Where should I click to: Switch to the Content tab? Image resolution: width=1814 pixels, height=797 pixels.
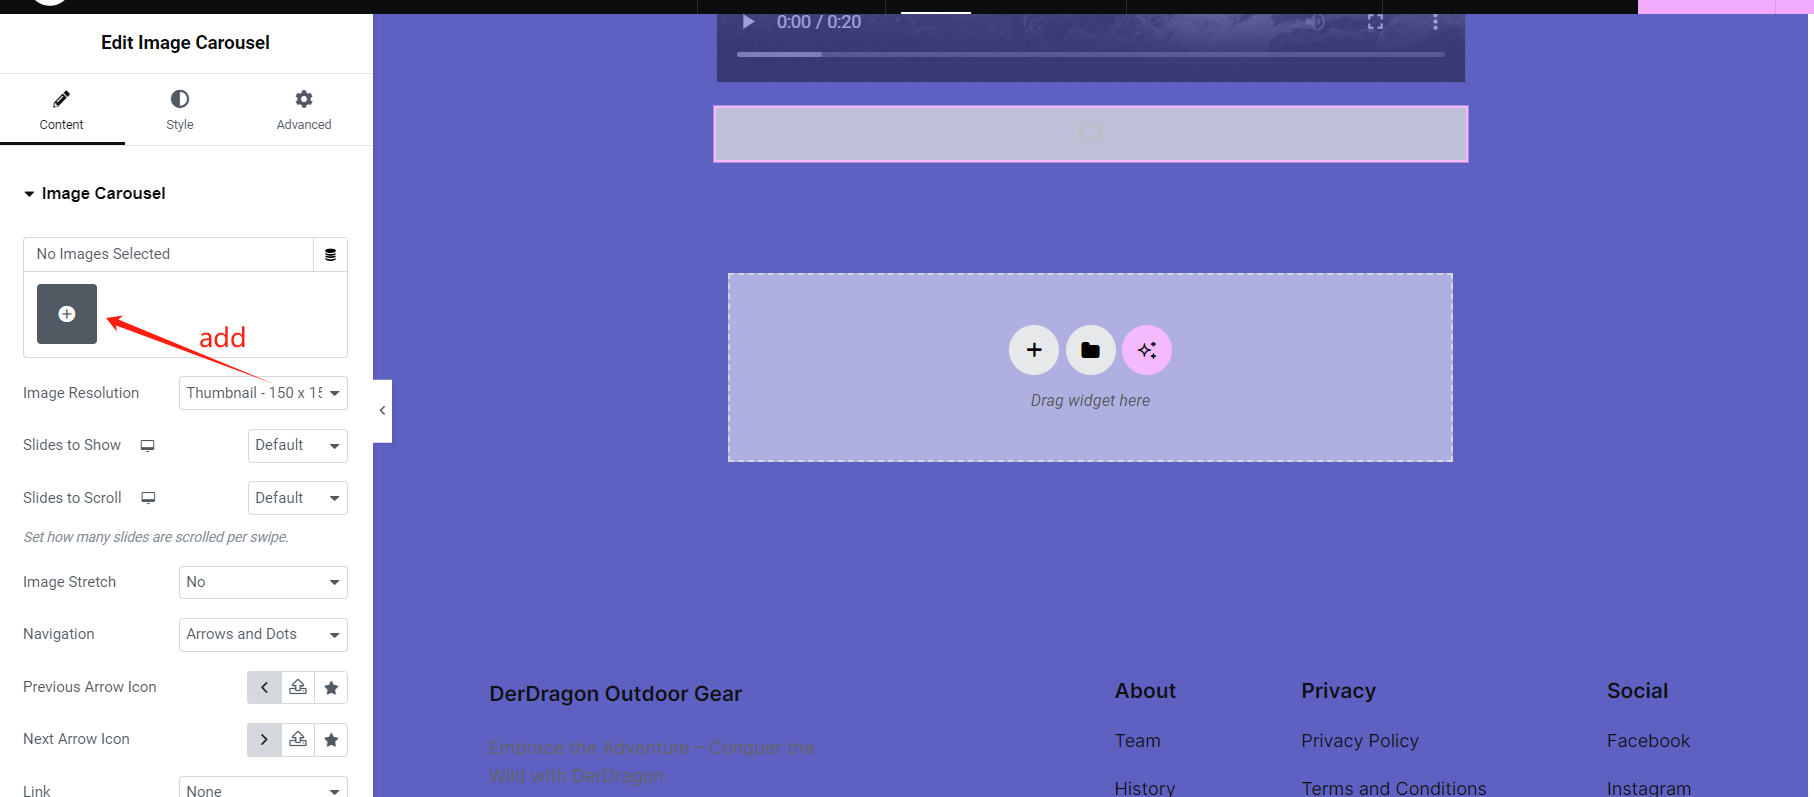tap(62, 110)
